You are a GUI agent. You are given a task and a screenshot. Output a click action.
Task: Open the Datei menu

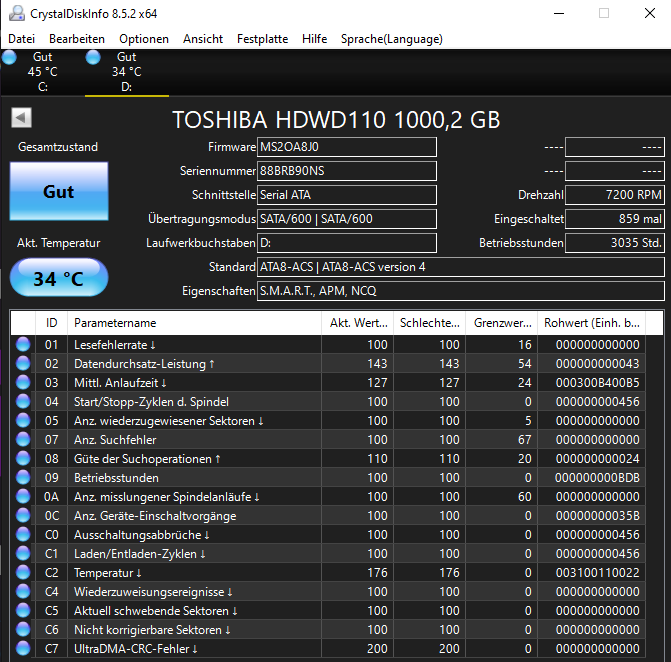click(21, 39)
